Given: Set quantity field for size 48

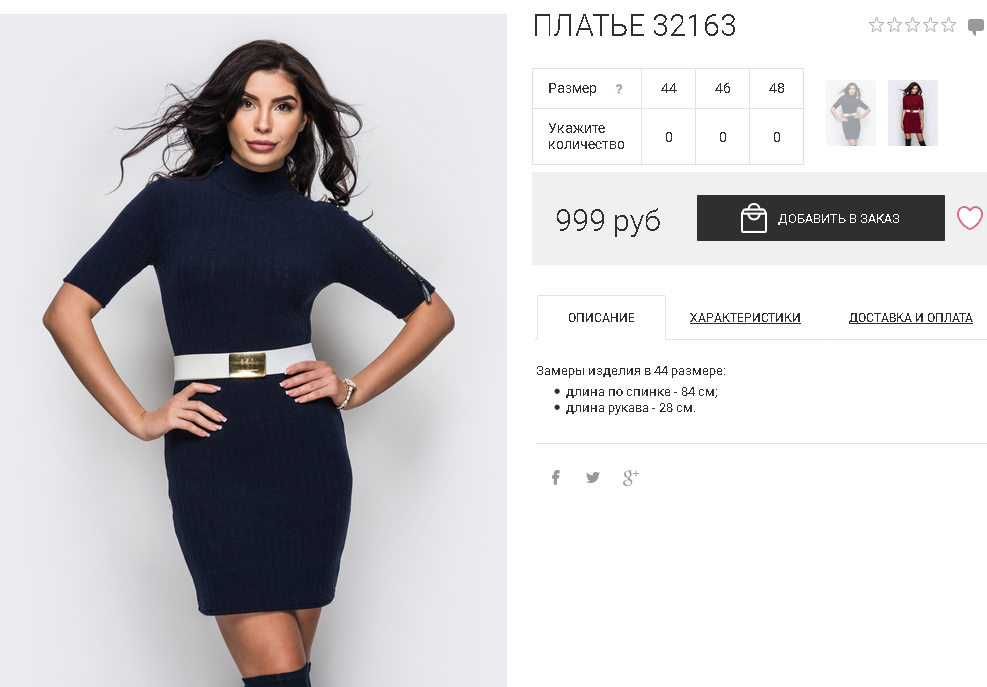Looking at the screenshot, I should click(x=777, y=137).
